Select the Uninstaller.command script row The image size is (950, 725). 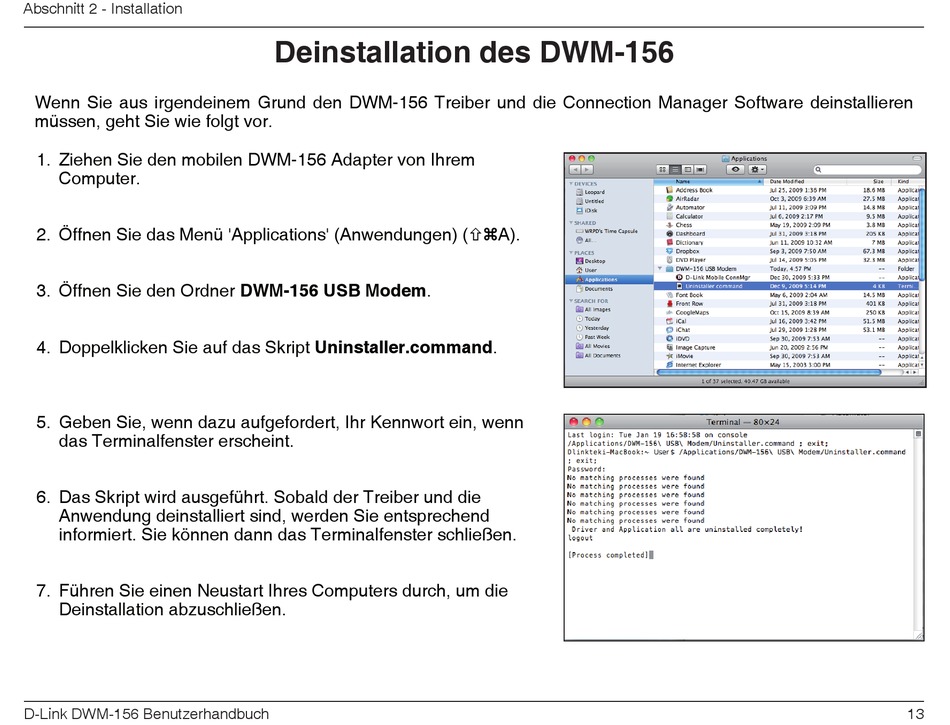pos(787,286)
